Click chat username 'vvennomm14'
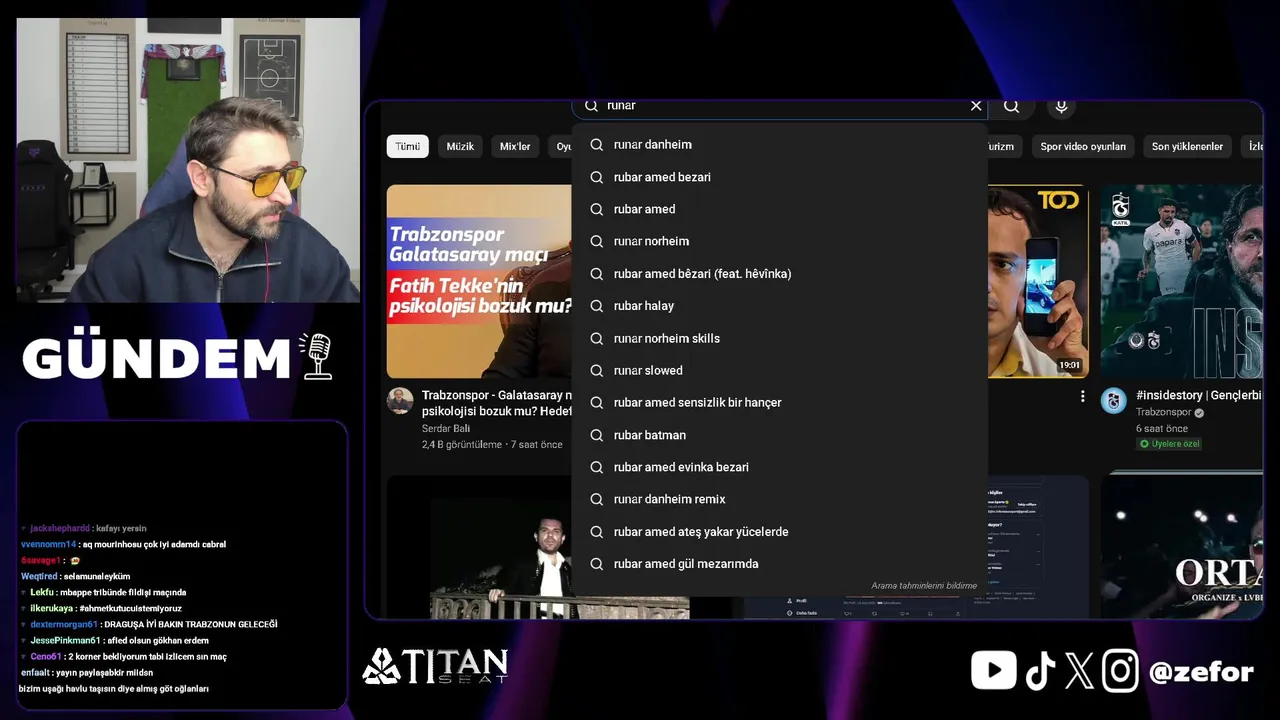 click(48, 544)
